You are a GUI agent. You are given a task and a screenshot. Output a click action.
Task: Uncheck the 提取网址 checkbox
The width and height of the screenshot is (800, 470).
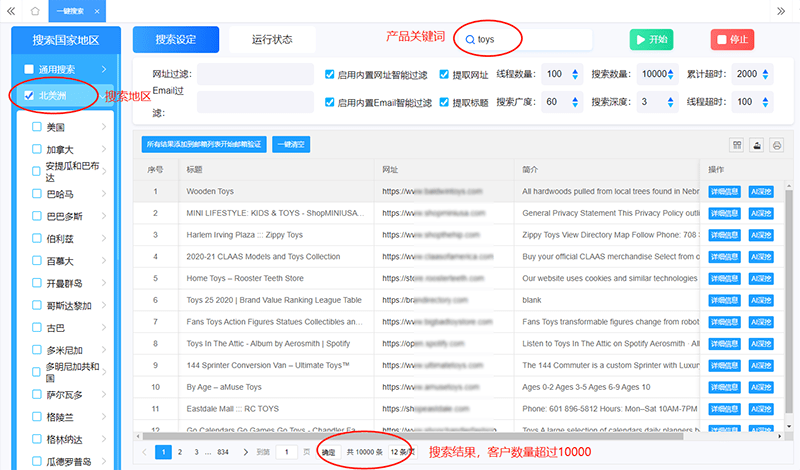(x=445, y=74)
